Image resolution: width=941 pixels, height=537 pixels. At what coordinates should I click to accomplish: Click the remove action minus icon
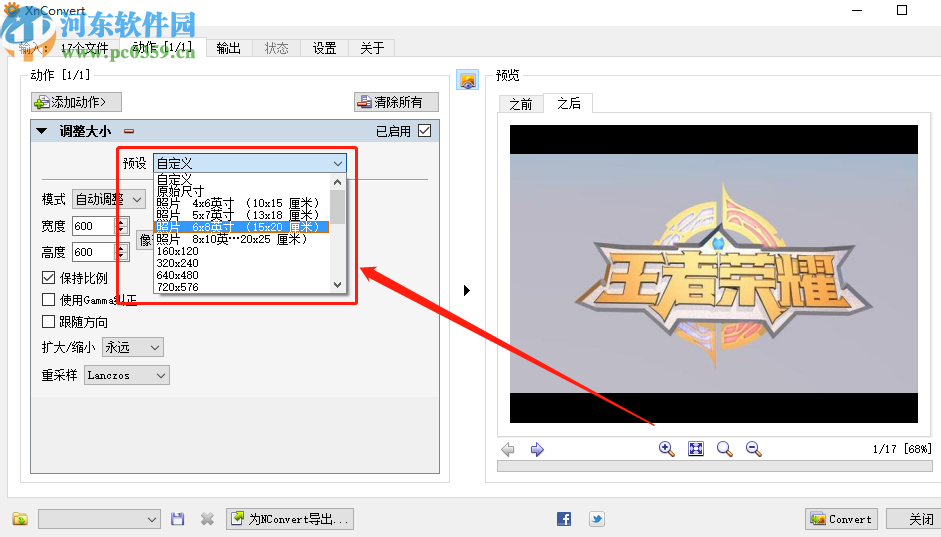129,131
